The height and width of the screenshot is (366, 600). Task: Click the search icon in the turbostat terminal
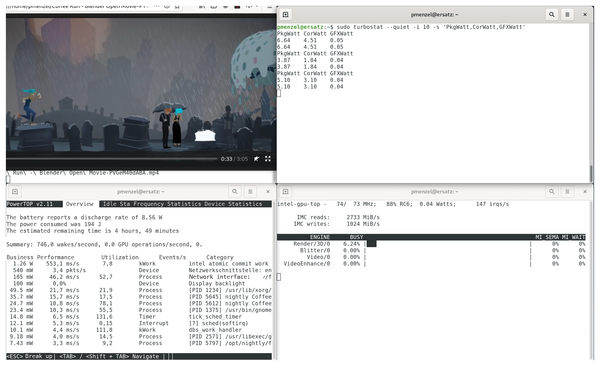coord(551,15)
